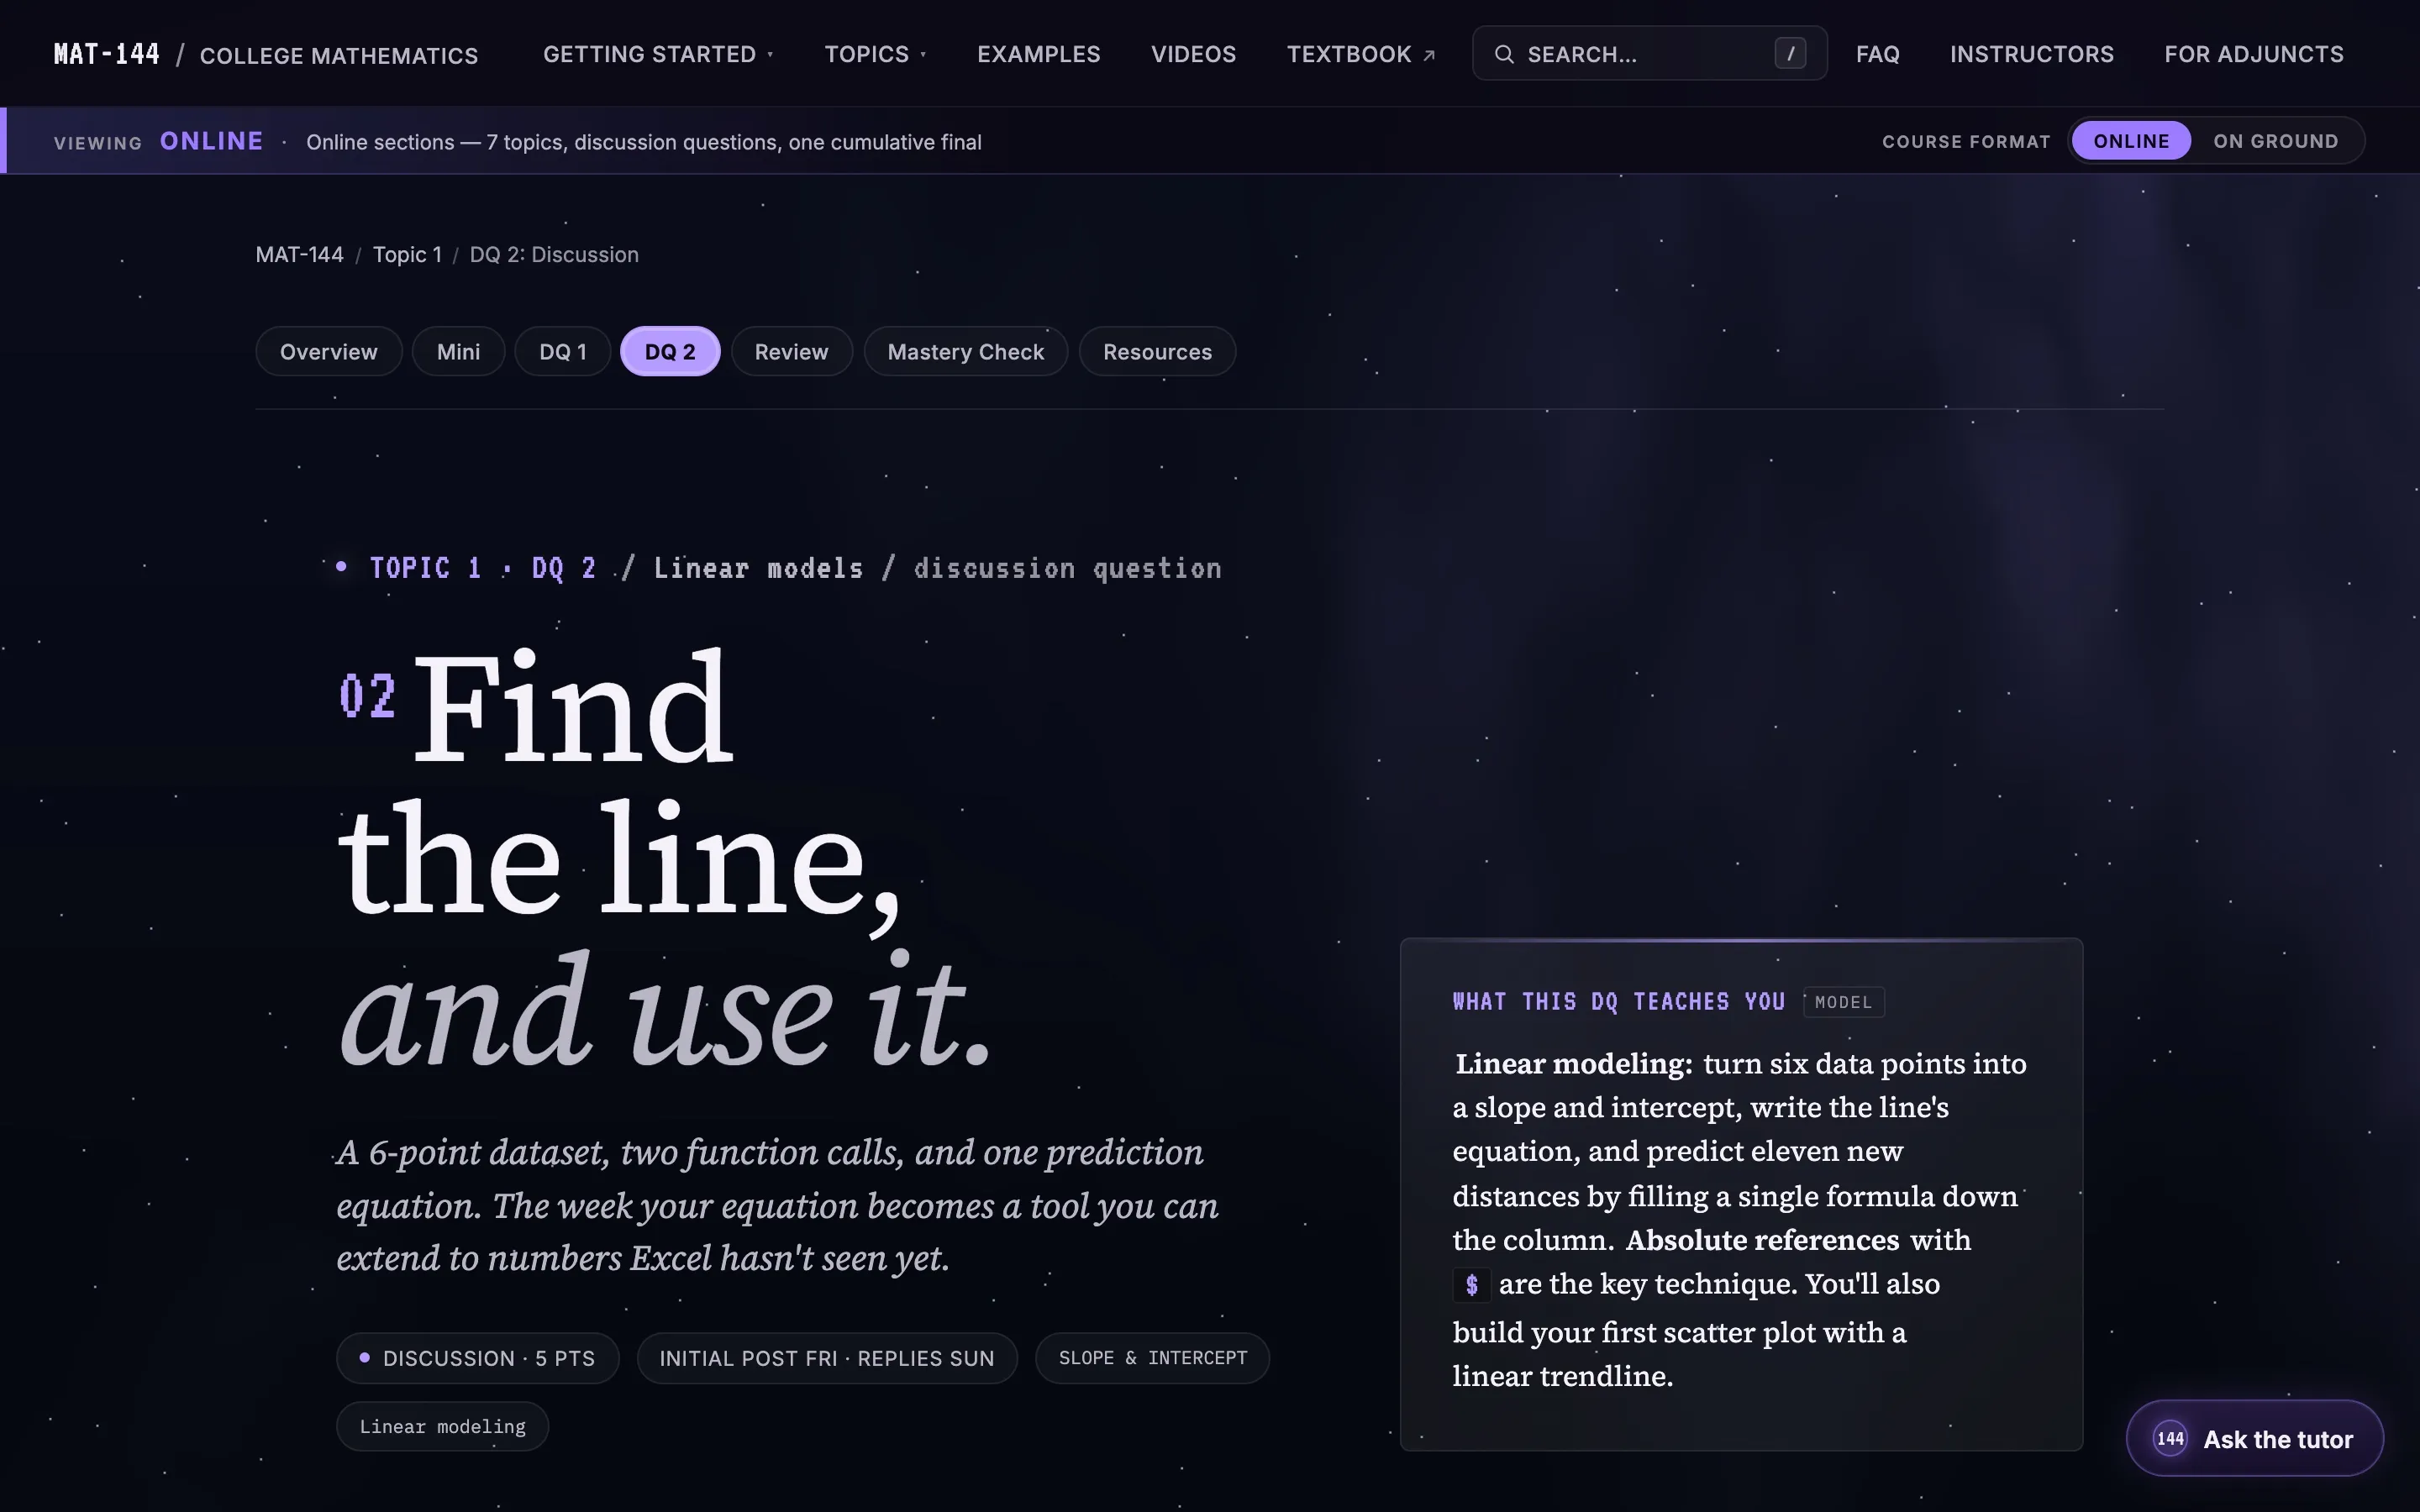Image resolution: width=2420 pixels, height=1512 pixels.
Task: Click the MAT-144 logo in the header
Action: tap(107, 54)
